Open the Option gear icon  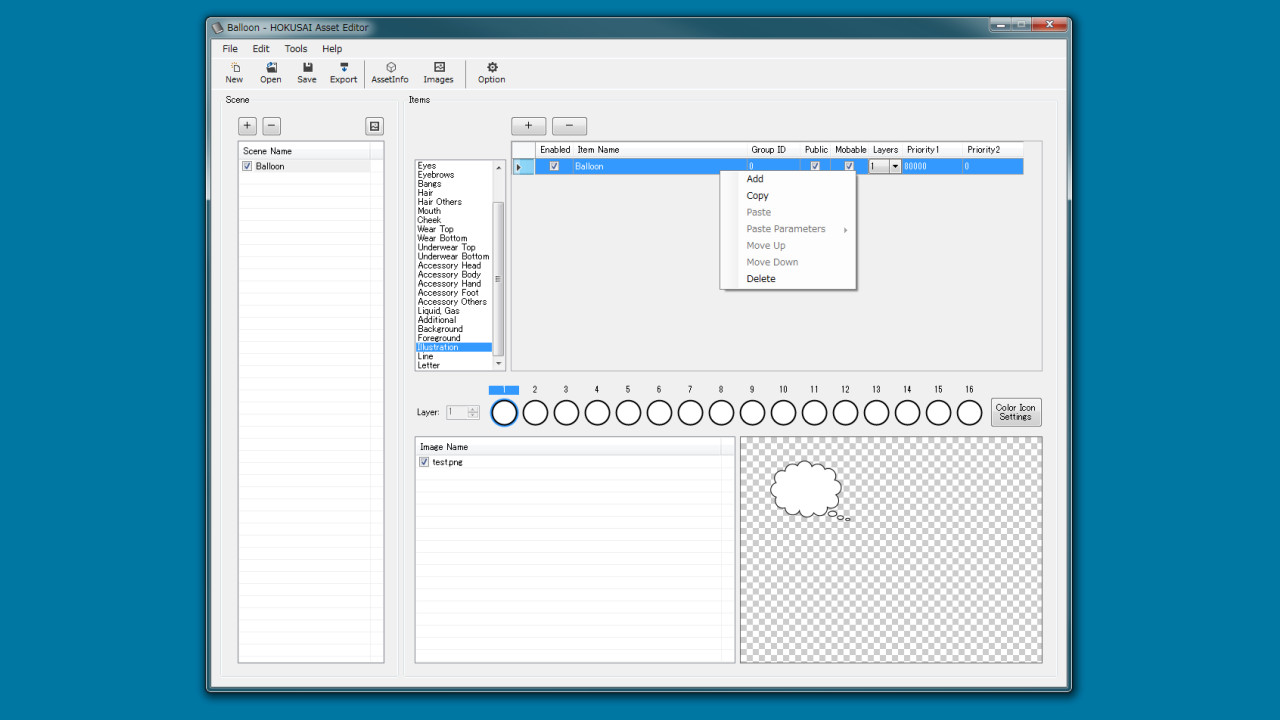point(491,72)
